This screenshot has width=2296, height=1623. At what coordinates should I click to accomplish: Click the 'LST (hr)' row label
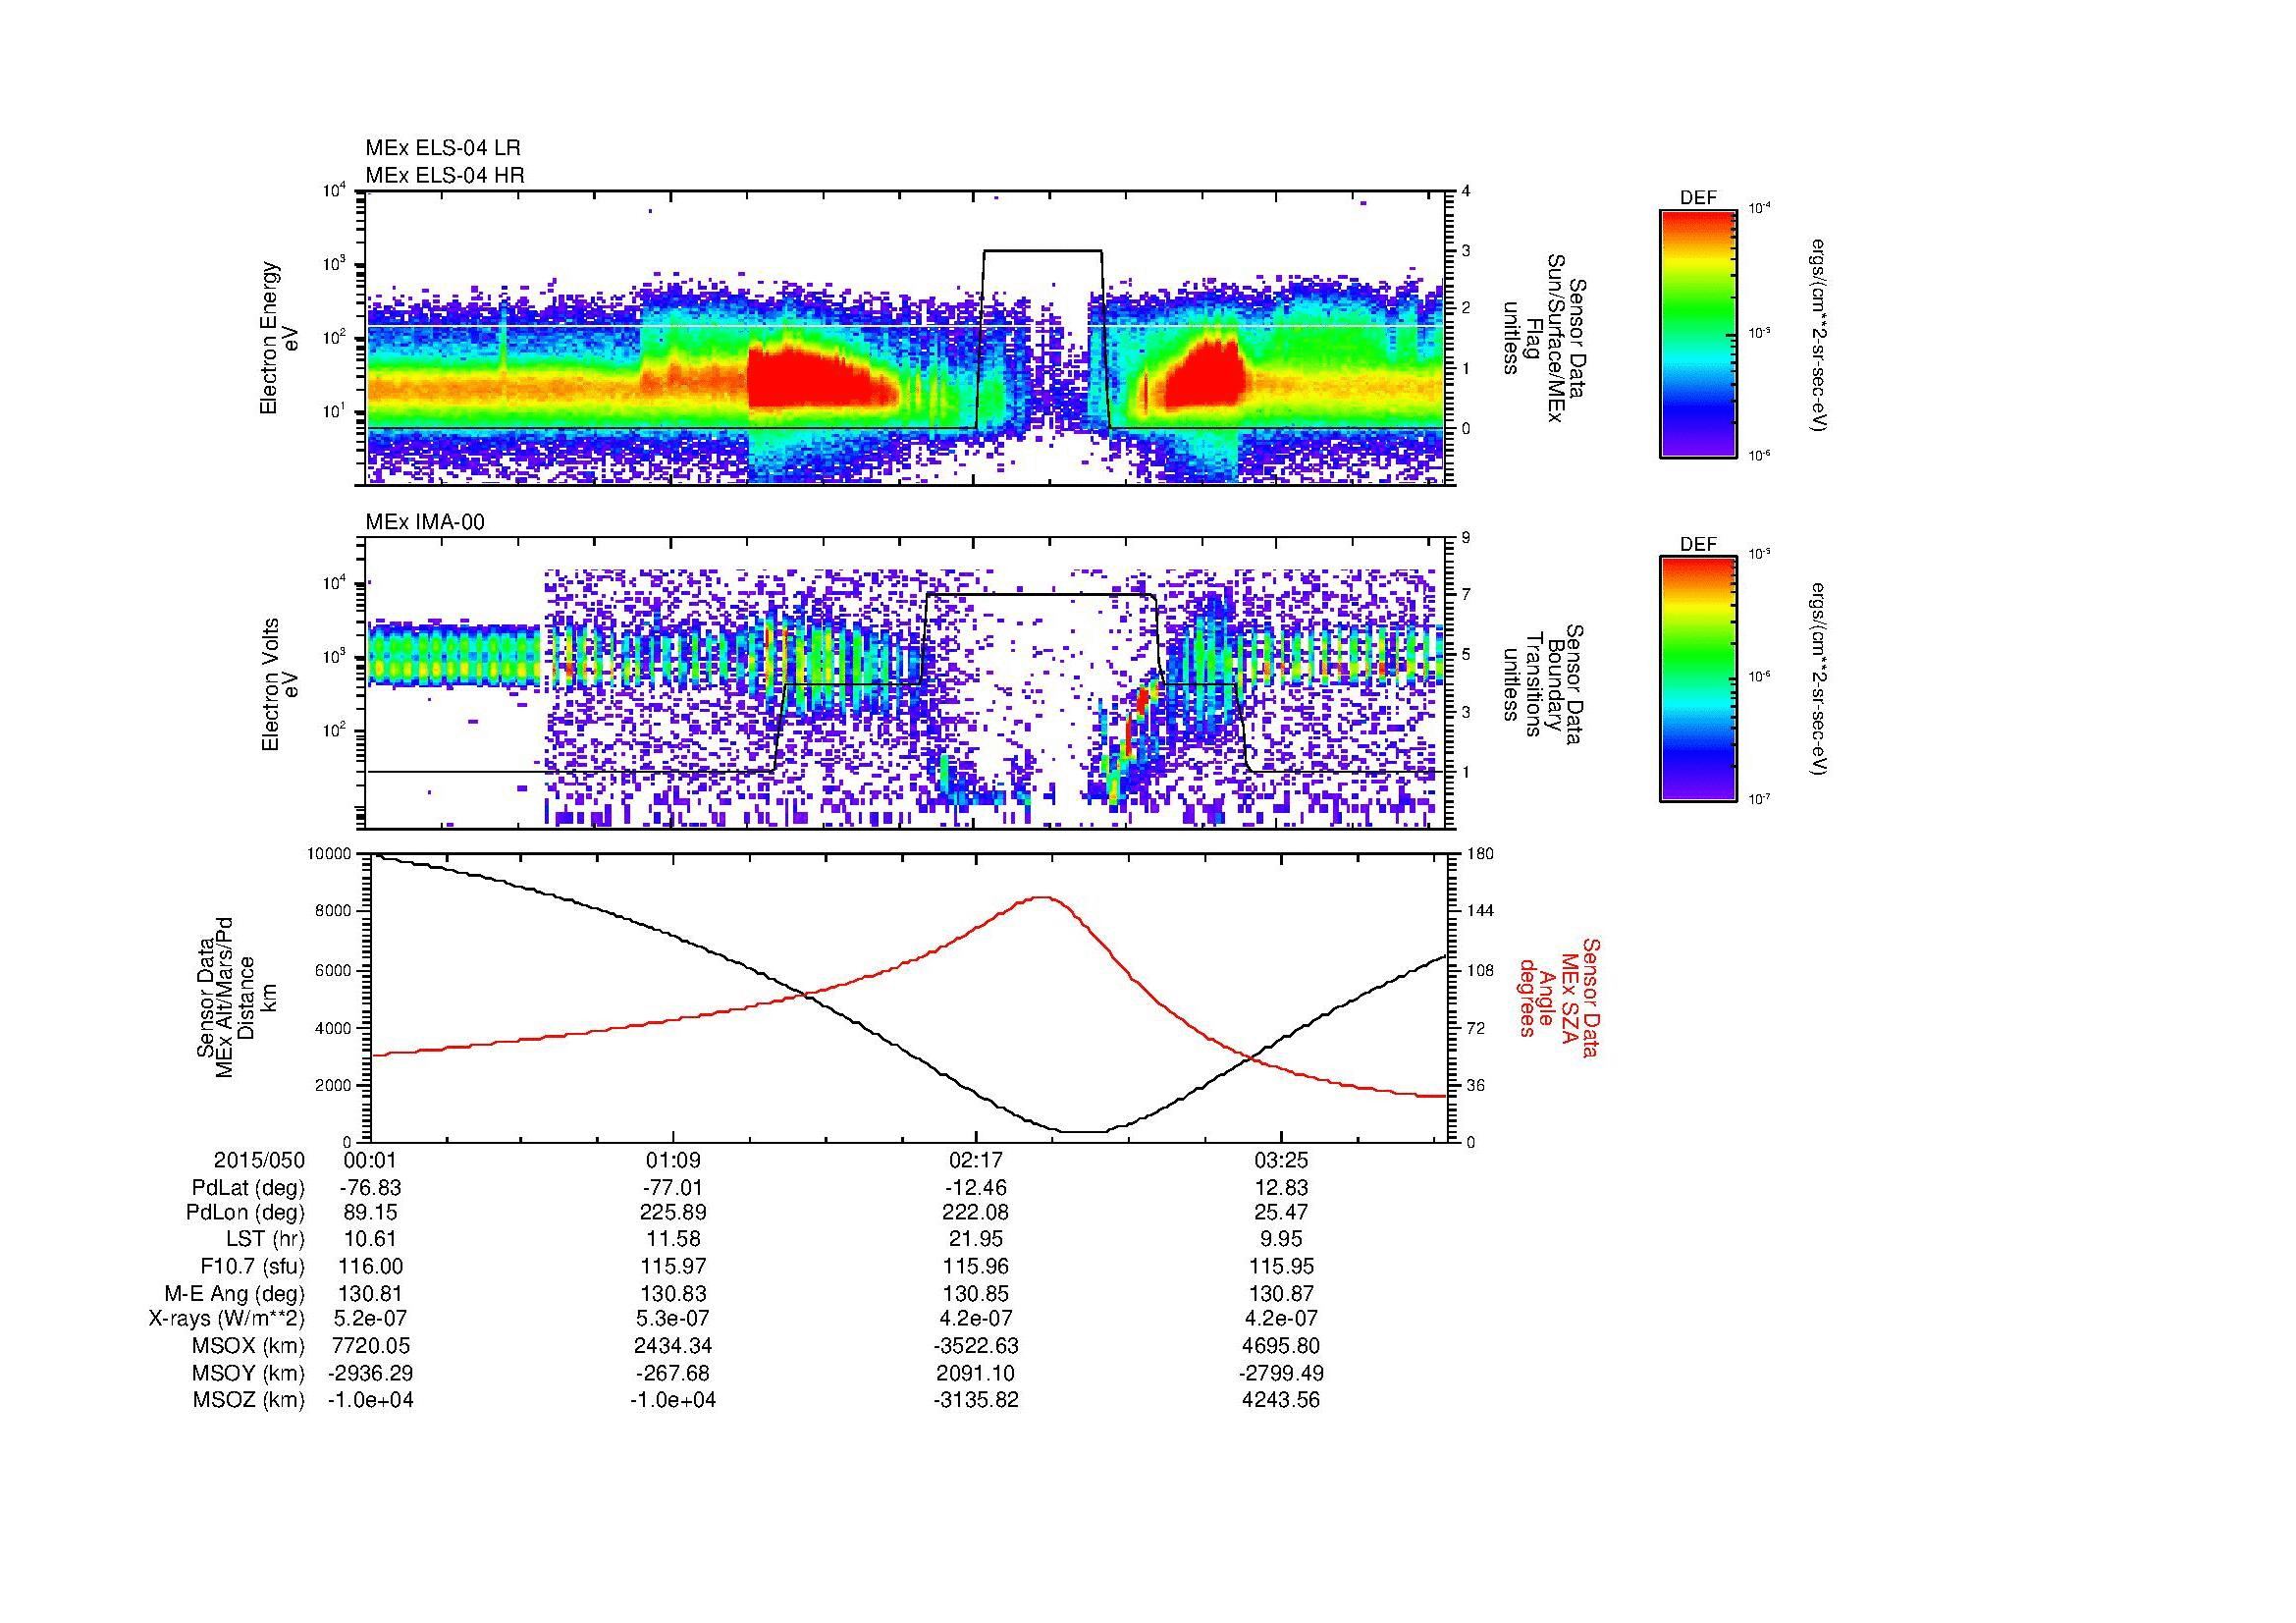(x=265, y=1240)
